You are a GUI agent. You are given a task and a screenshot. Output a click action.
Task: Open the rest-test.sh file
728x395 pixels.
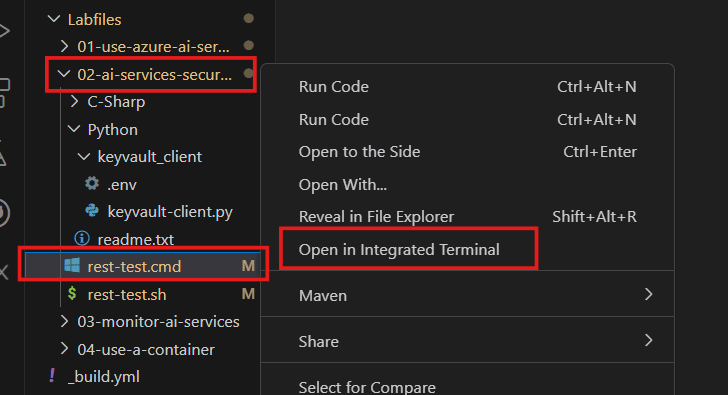pyautogui.click(x=127, y=294)
